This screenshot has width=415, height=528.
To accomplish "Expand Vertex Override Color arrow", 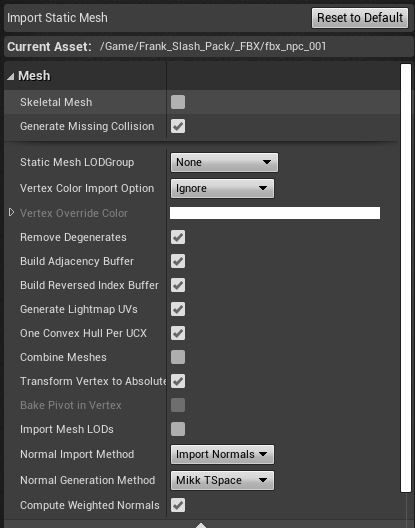I will pos(11,212).
